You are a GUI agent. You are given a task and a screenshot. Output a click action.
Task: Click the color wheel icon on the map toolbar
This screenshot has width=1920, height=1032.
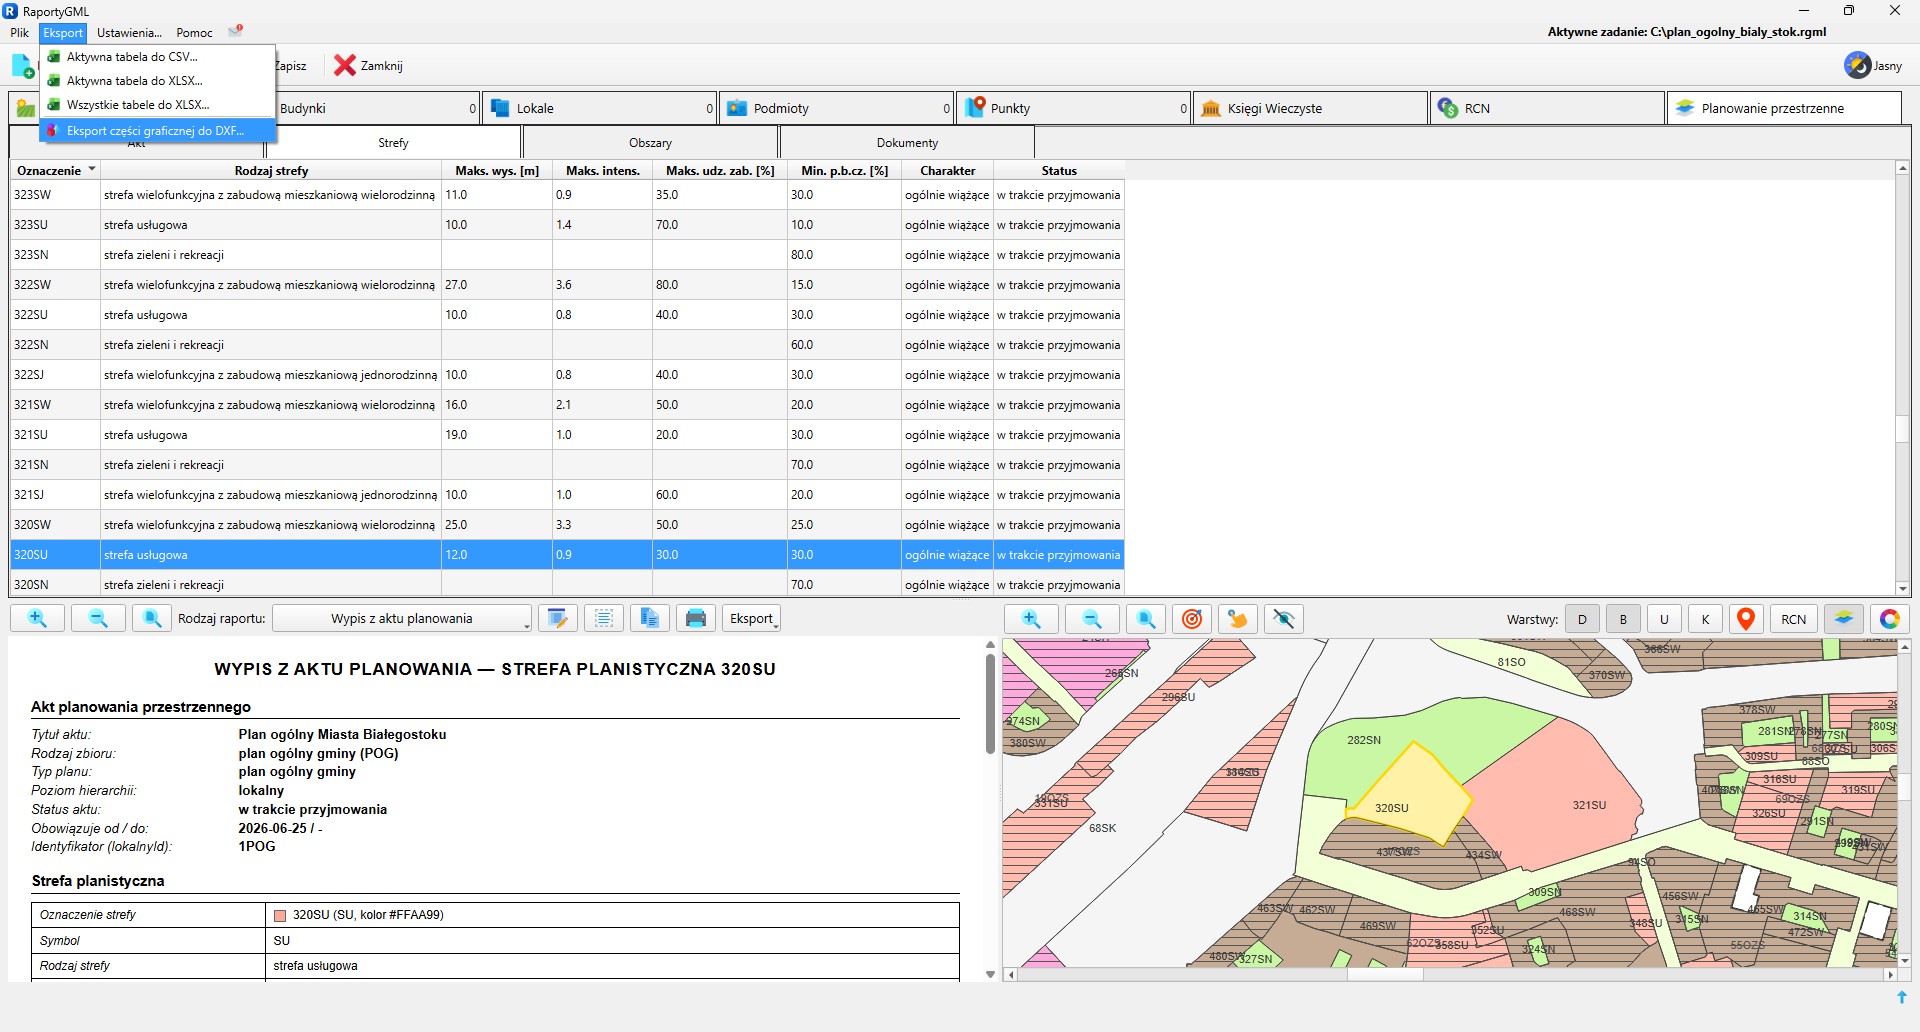point(1889,619)
